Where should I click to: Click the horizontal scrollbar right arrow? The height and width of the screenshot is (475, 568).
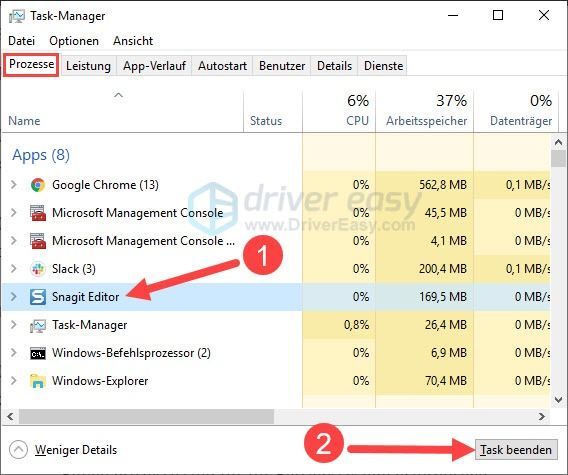click(x=542, y=416)
